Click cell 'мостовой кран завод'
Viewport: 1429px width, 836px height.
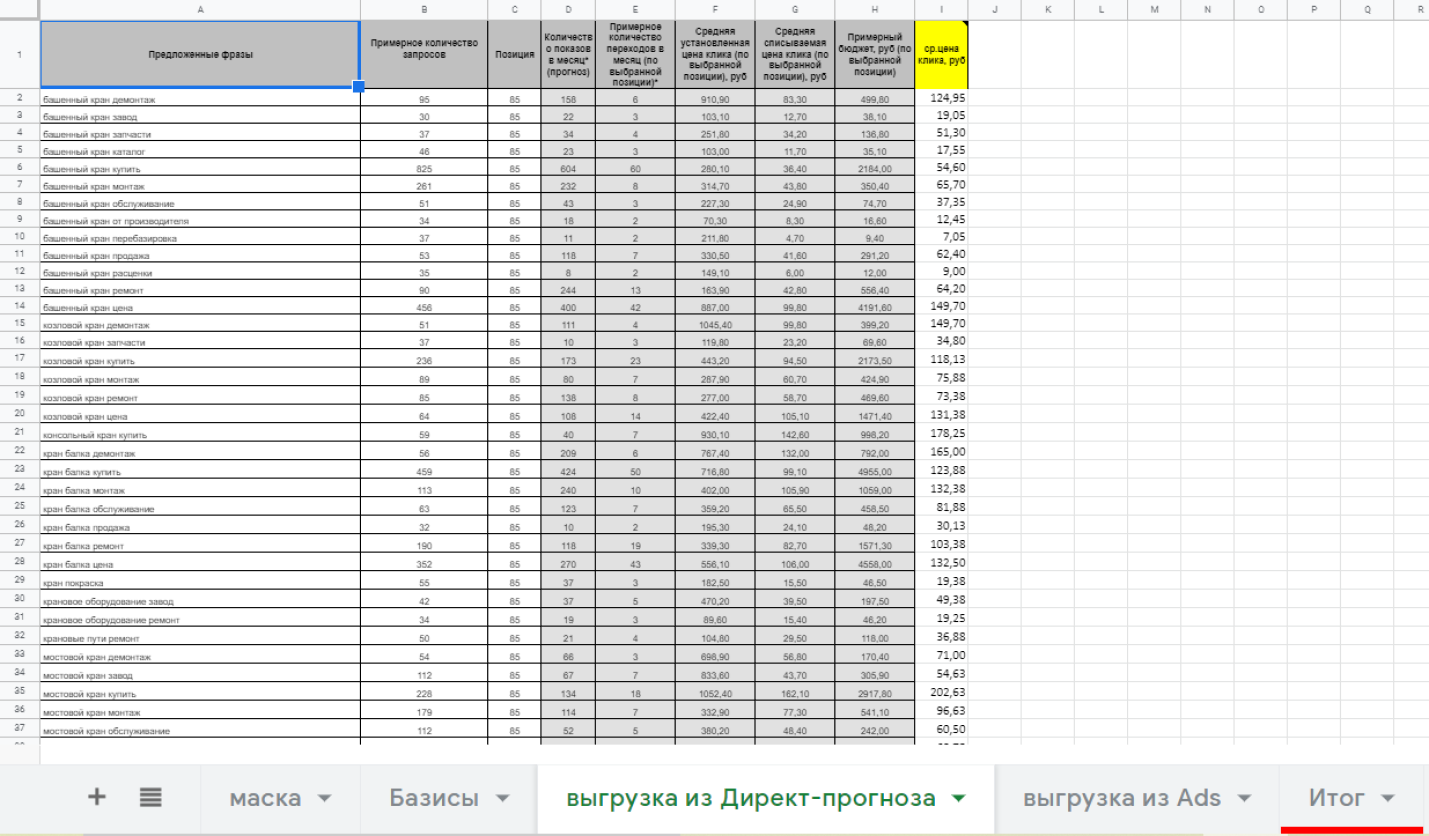click(200, 675)
